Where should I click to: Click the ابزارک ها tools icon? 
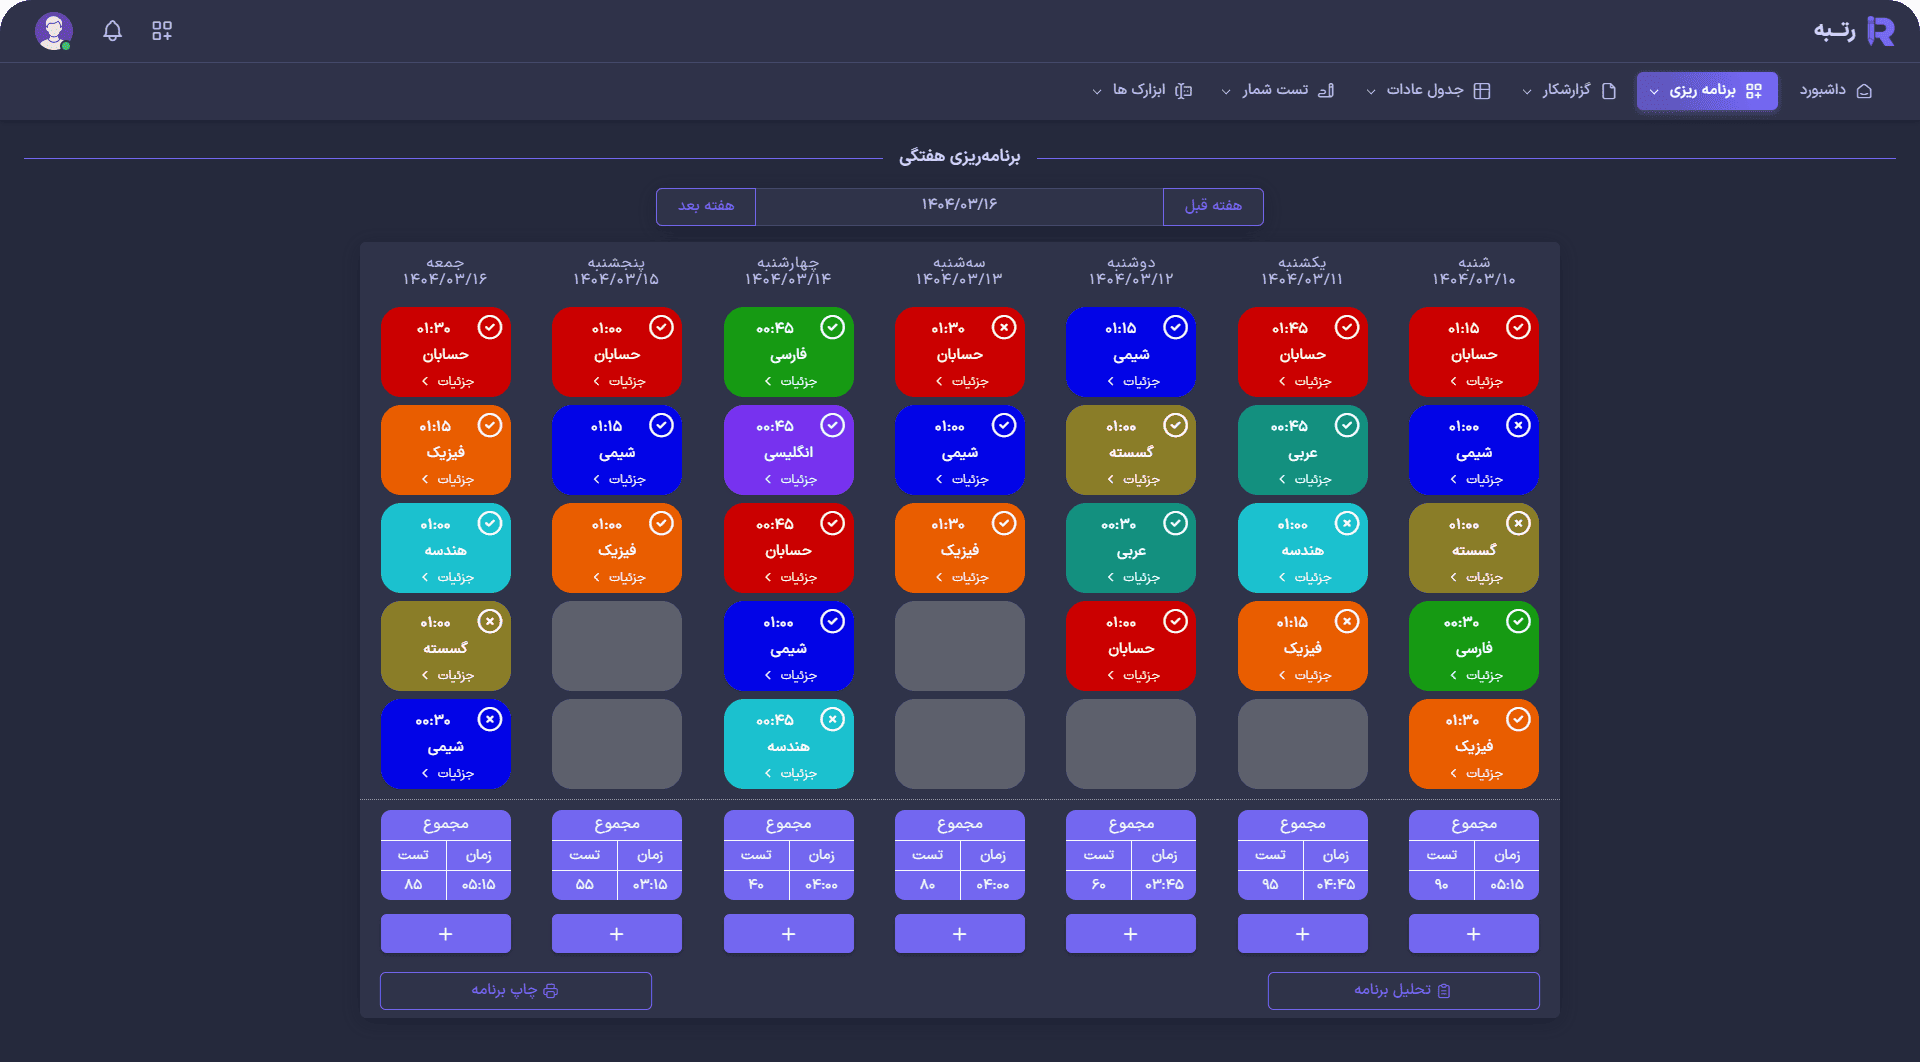point(1184,91)
